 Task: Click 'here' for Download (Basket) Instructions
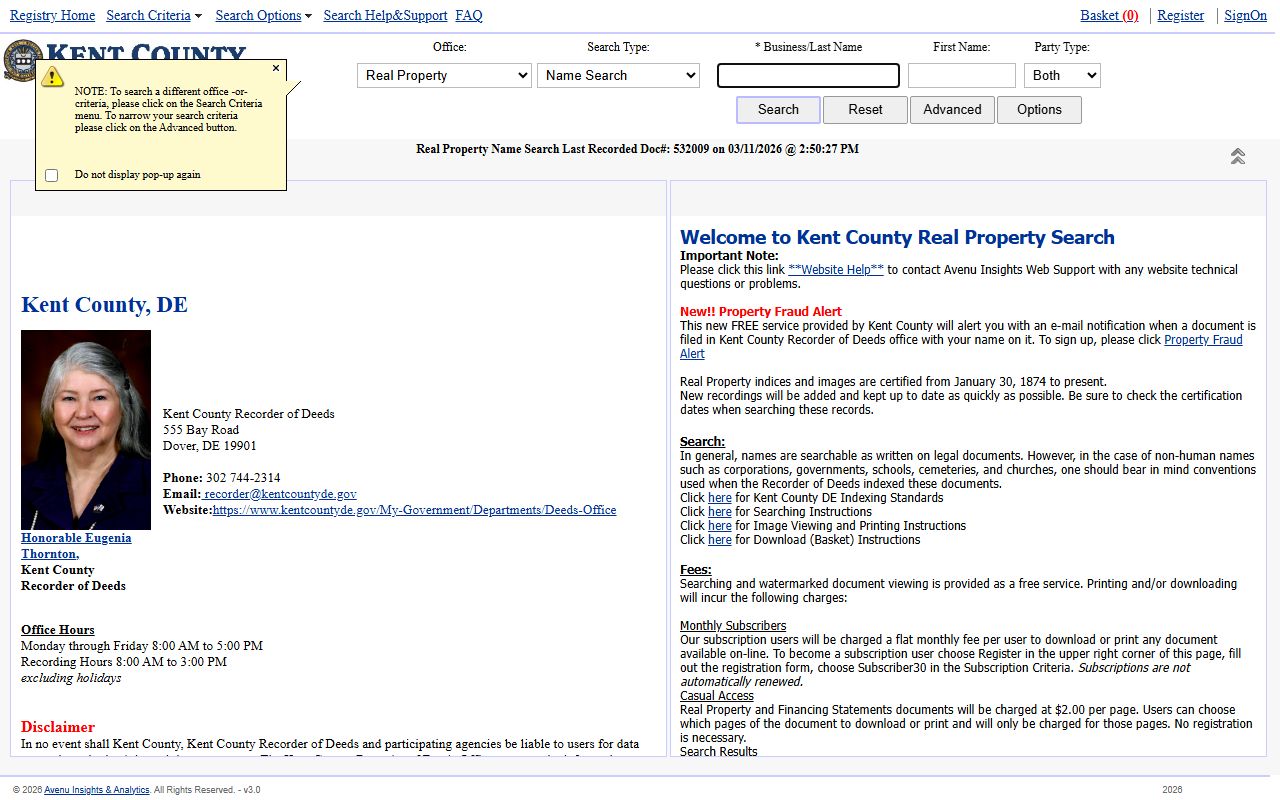pyautogui.click(x=720, y=540)
